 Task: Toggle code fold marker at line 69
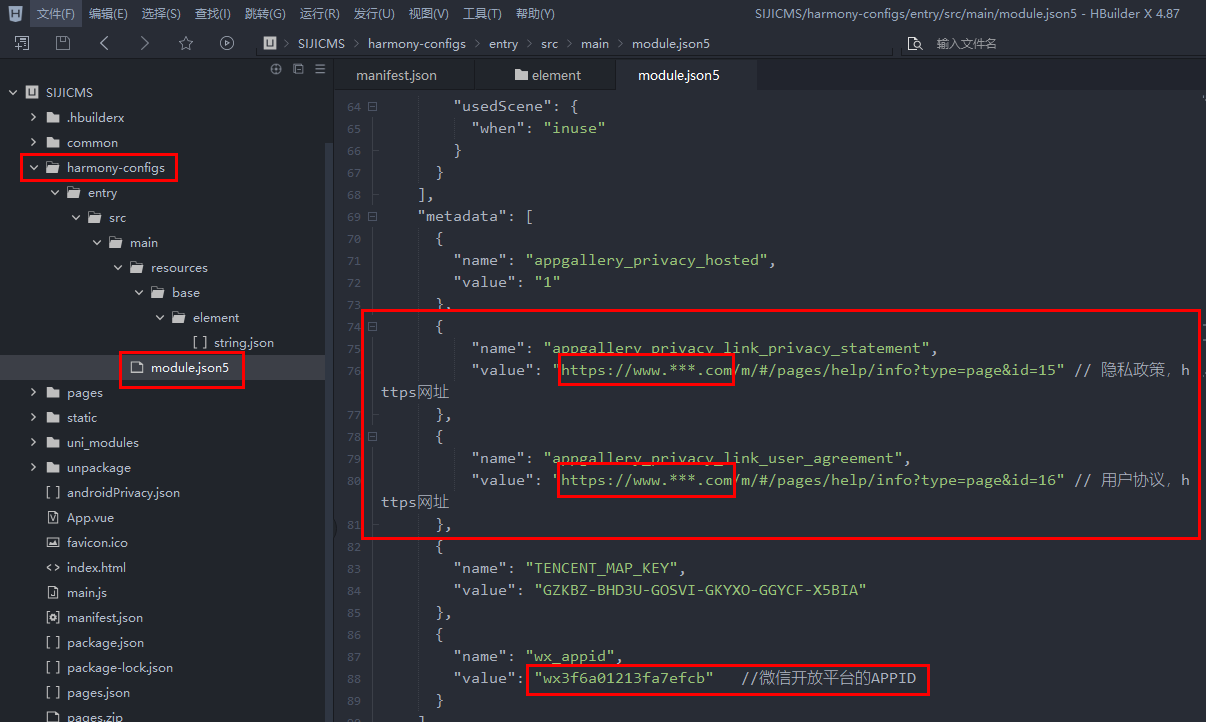tap(372, 216)
